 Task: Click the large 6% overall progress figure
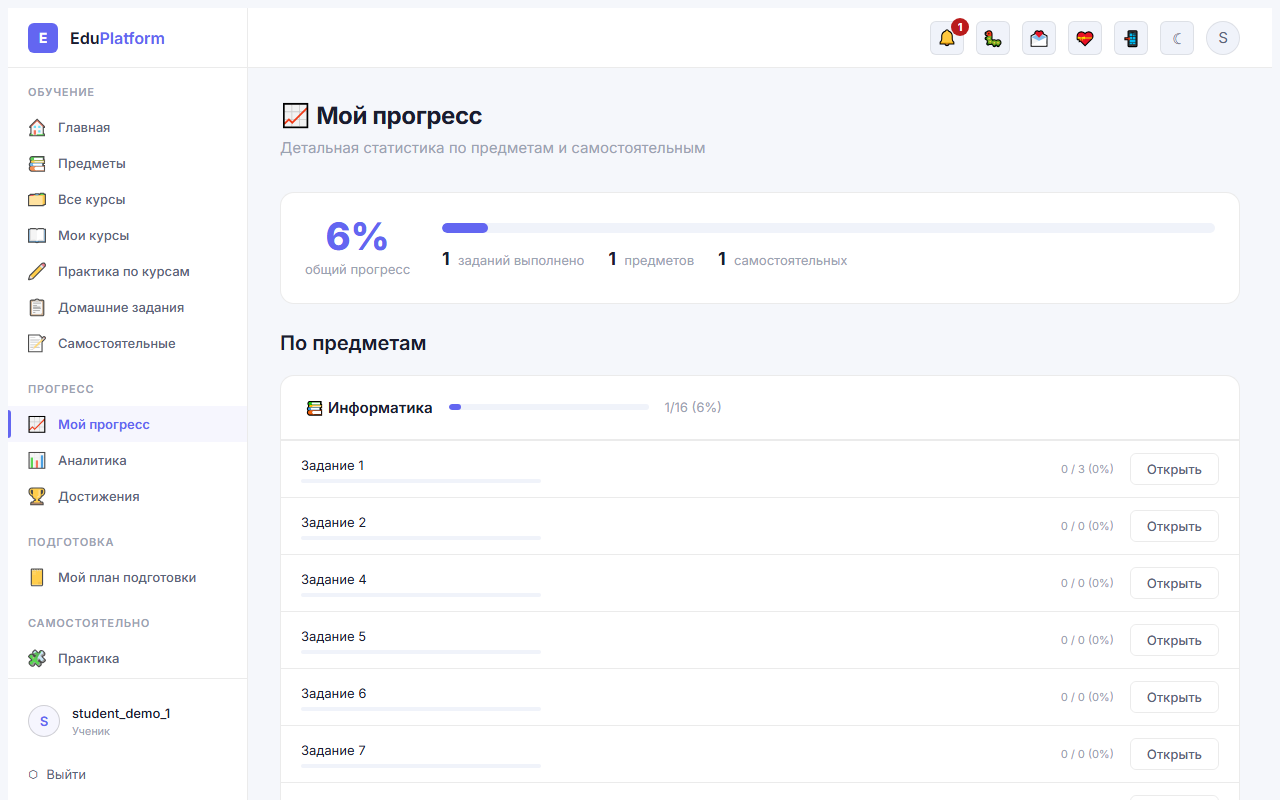pyautogui.click(x=357, y=236)
